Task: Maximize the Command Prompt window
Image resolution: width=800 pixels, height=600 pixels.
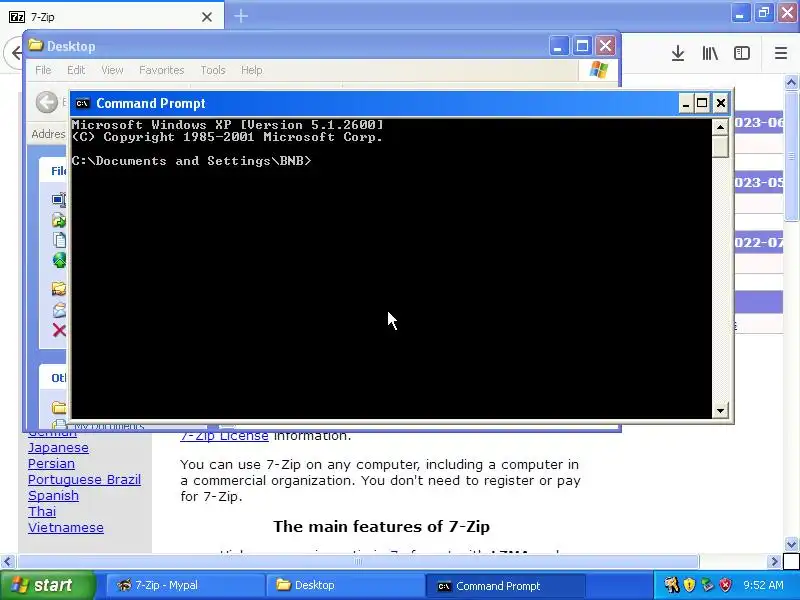Action: (702, 104)
